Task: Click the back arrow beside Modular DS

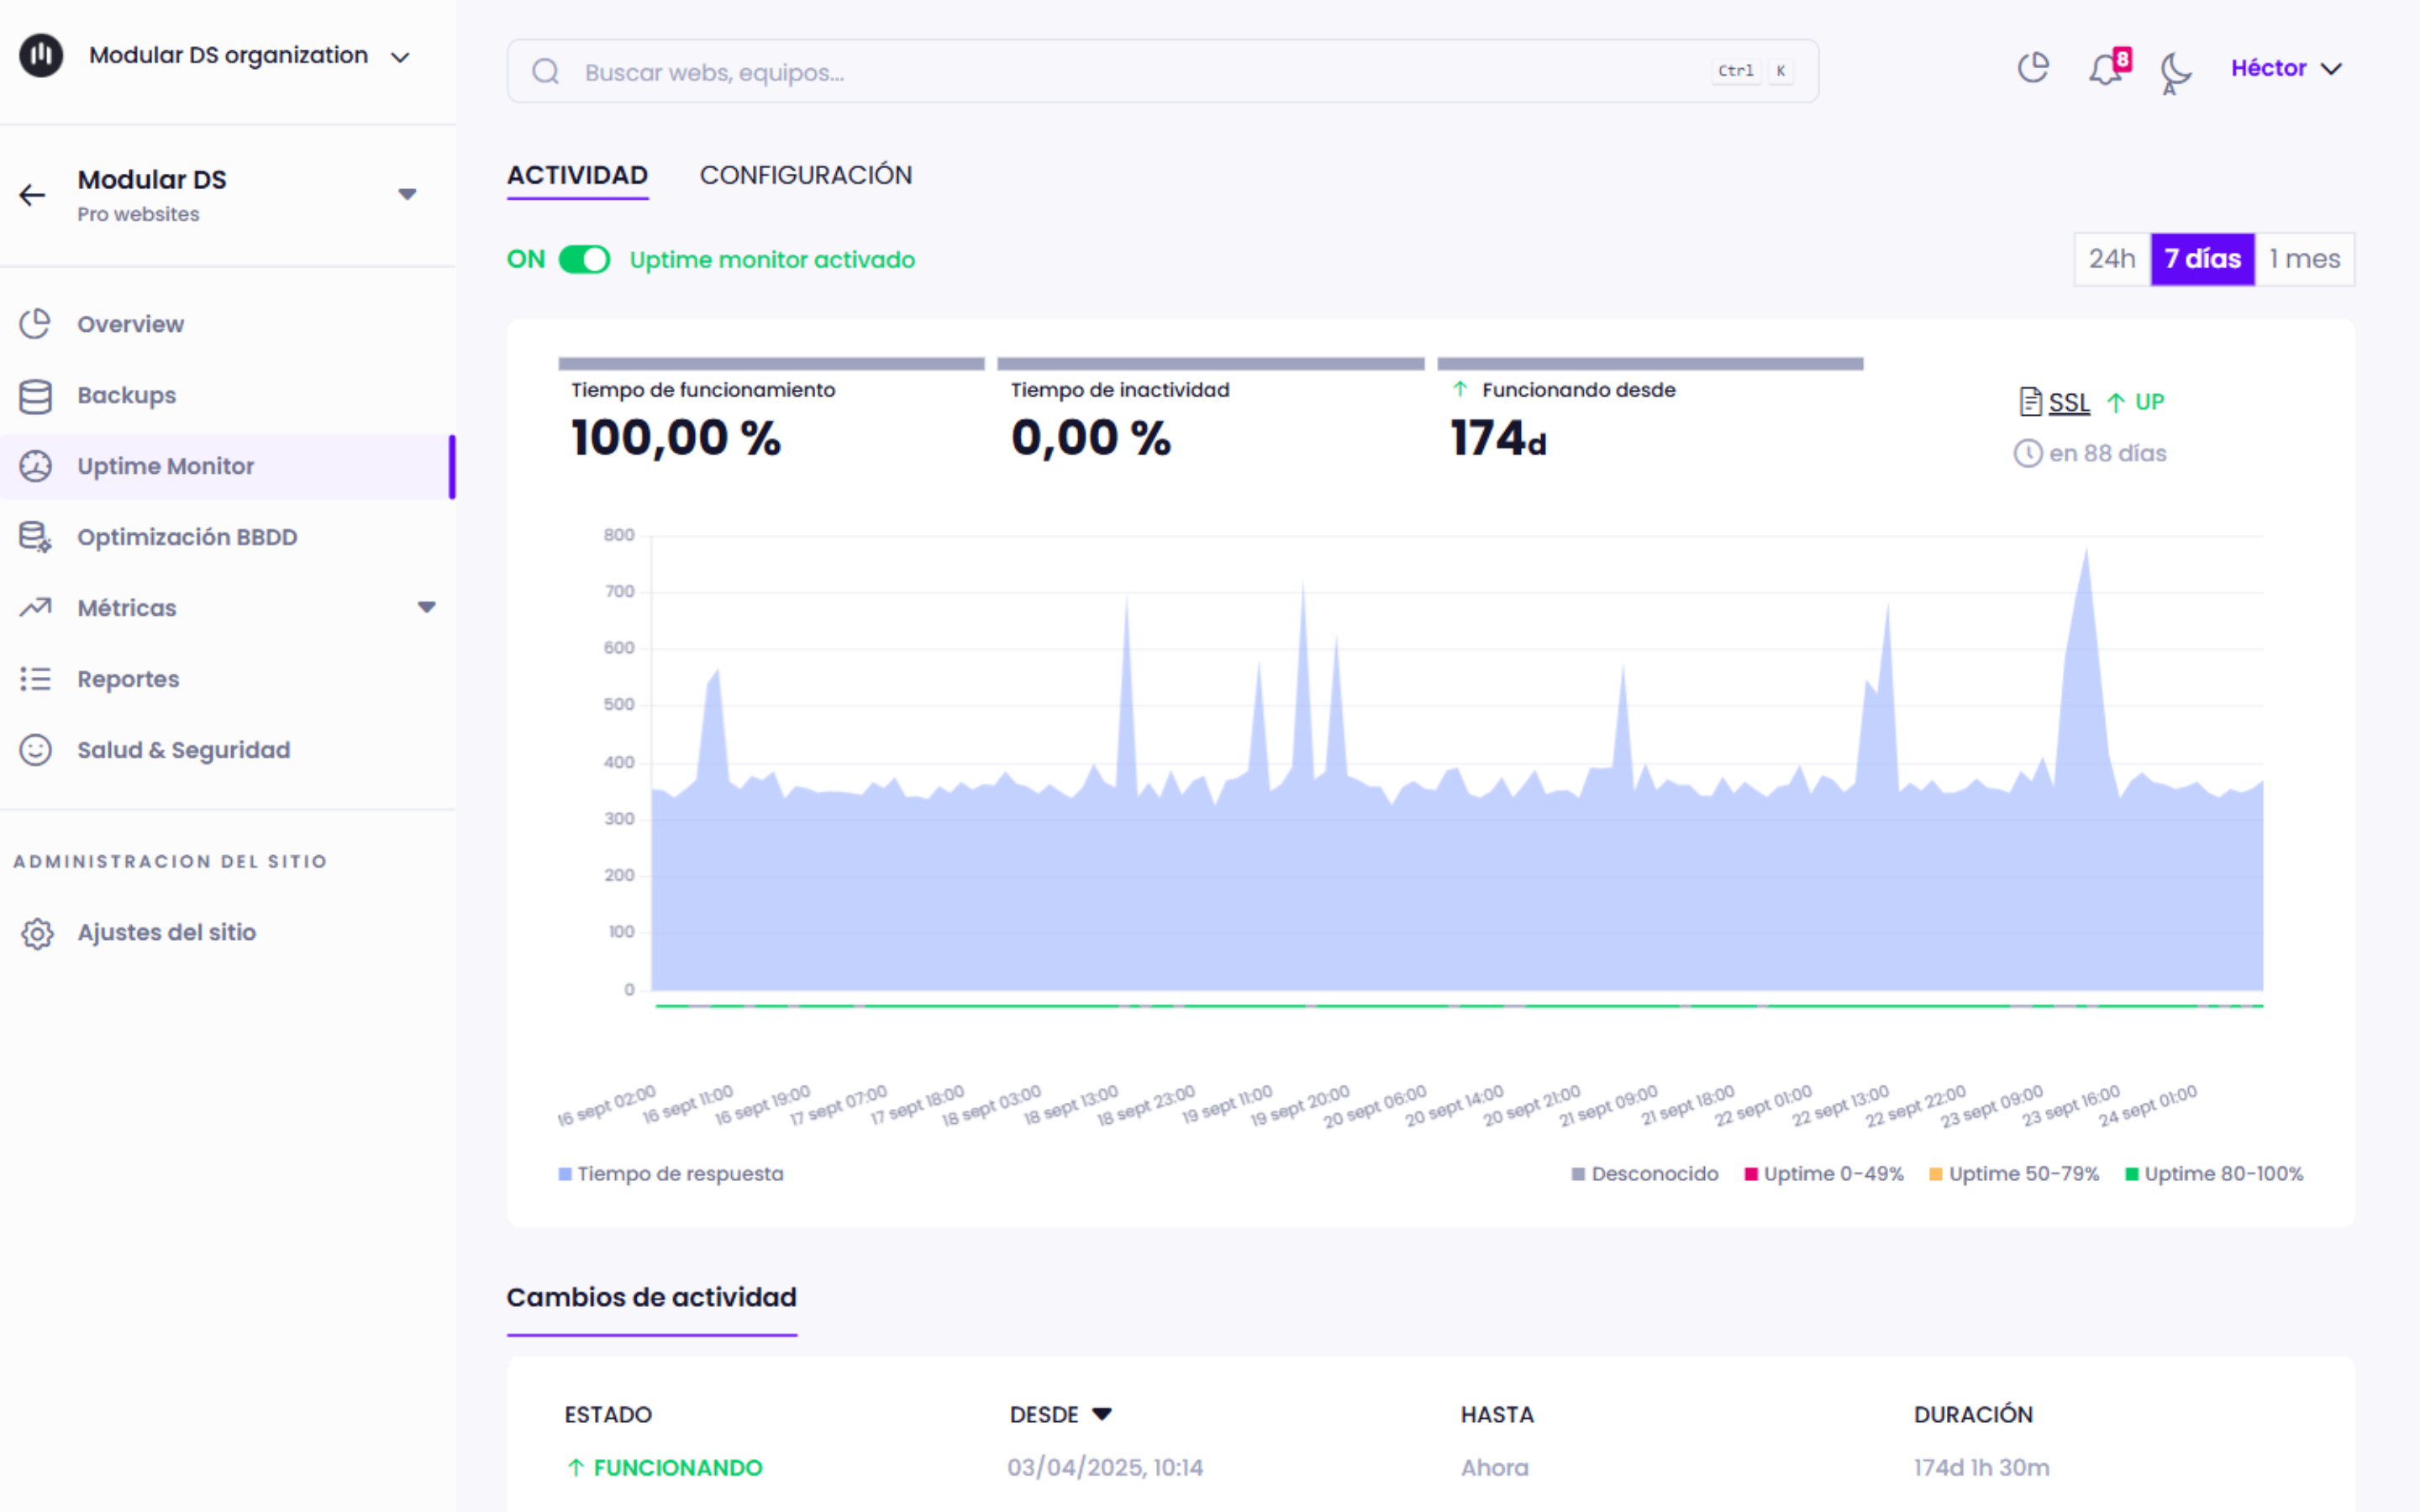Action: [x=33, y=195]
